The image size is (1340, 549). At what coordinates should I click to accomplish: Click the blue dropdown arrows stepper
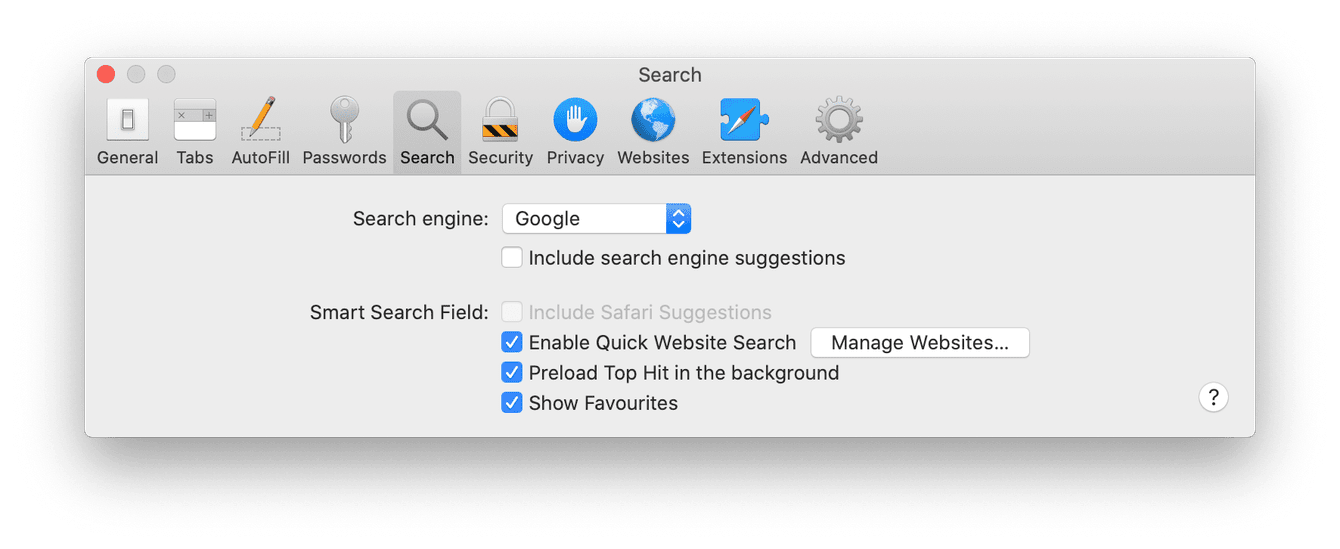678,219
